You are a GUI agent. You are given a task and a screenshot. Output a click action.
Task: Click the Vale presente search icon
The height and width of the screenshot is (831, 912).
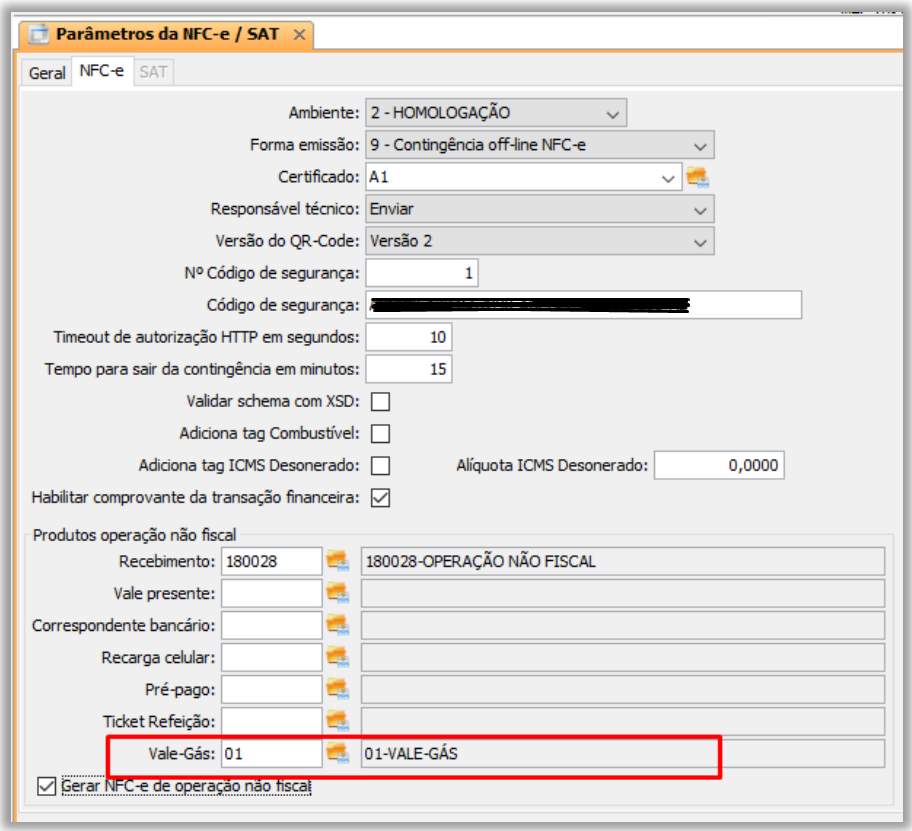(x=337, y=593)
